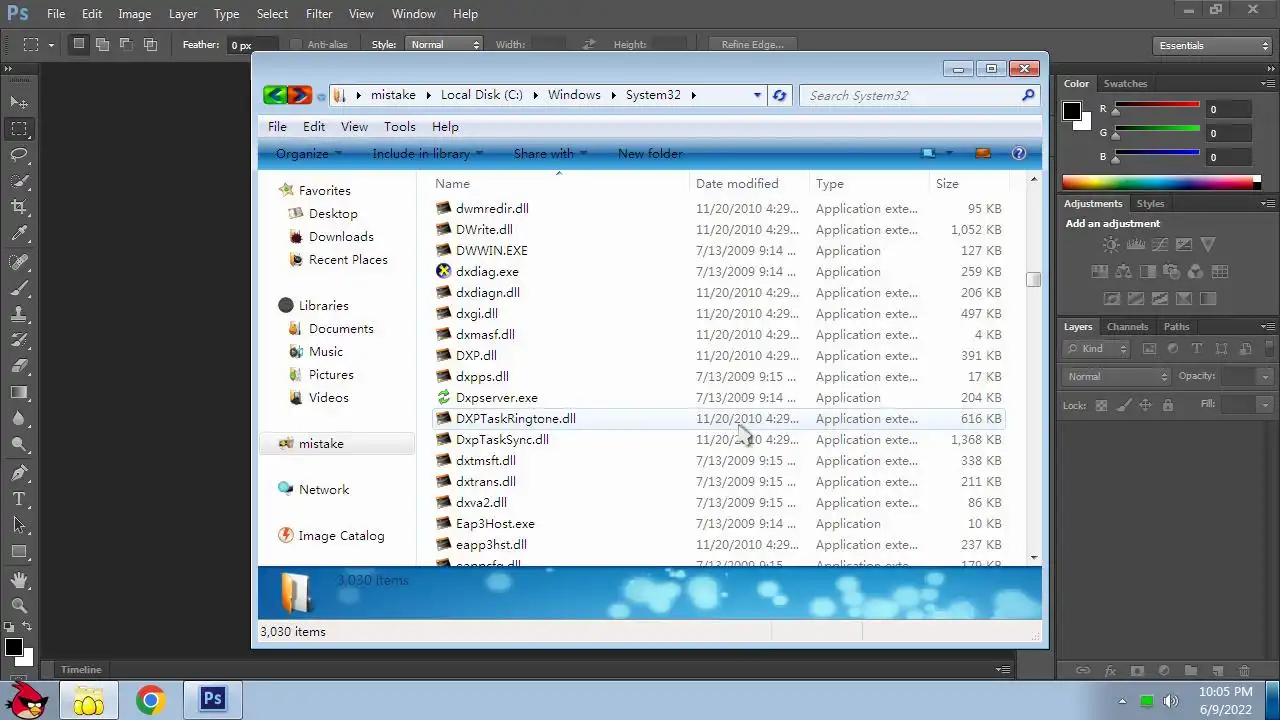This screenshot has height=720, width=1280.
Task: Select the Zoom tool in Photoshop toolbar
Action: pyautogui.click(x=19, y=605)
